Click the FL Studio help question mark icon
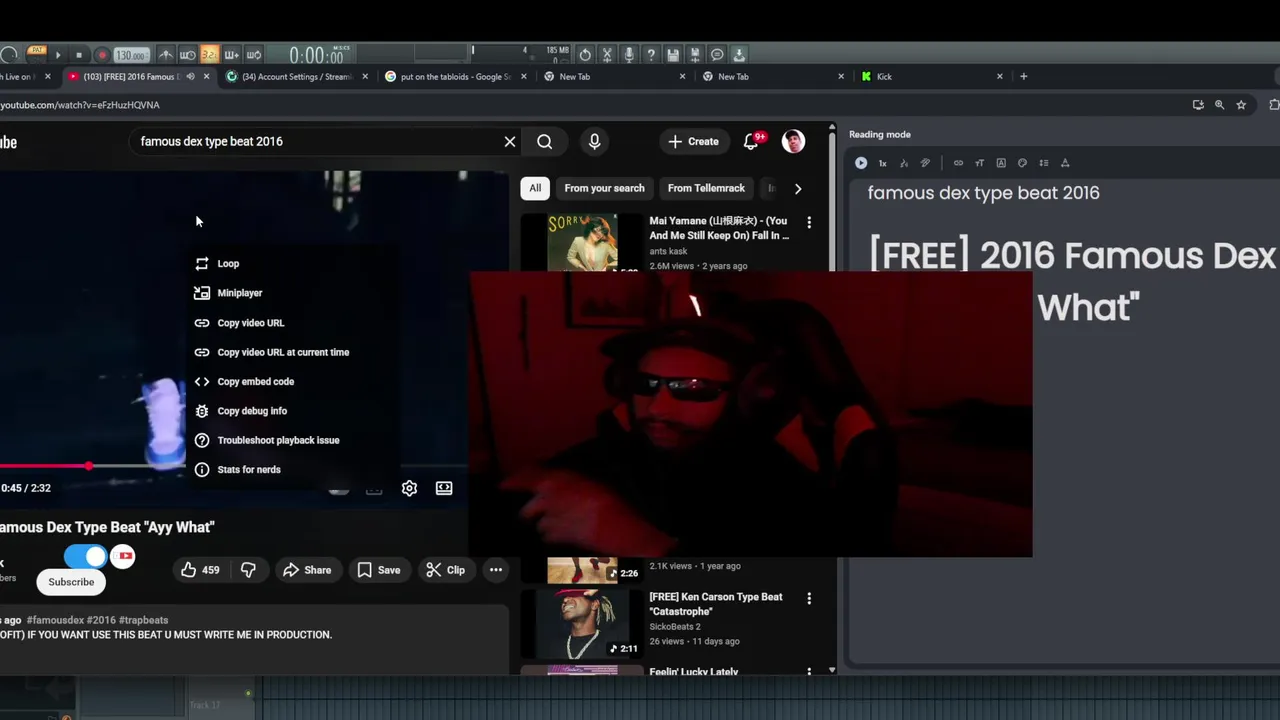Image resolution: width=1280 pixels, height=720 pixels. [x=651, y=55]
